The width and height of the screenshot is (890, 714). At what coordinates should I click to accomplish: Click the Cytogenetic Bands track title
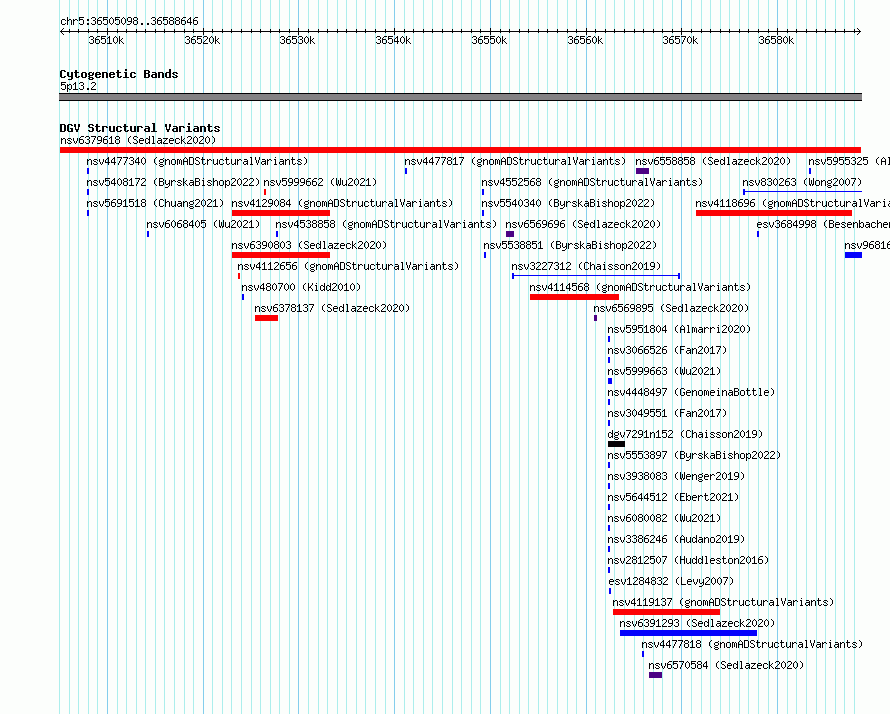tap(119, 74)
